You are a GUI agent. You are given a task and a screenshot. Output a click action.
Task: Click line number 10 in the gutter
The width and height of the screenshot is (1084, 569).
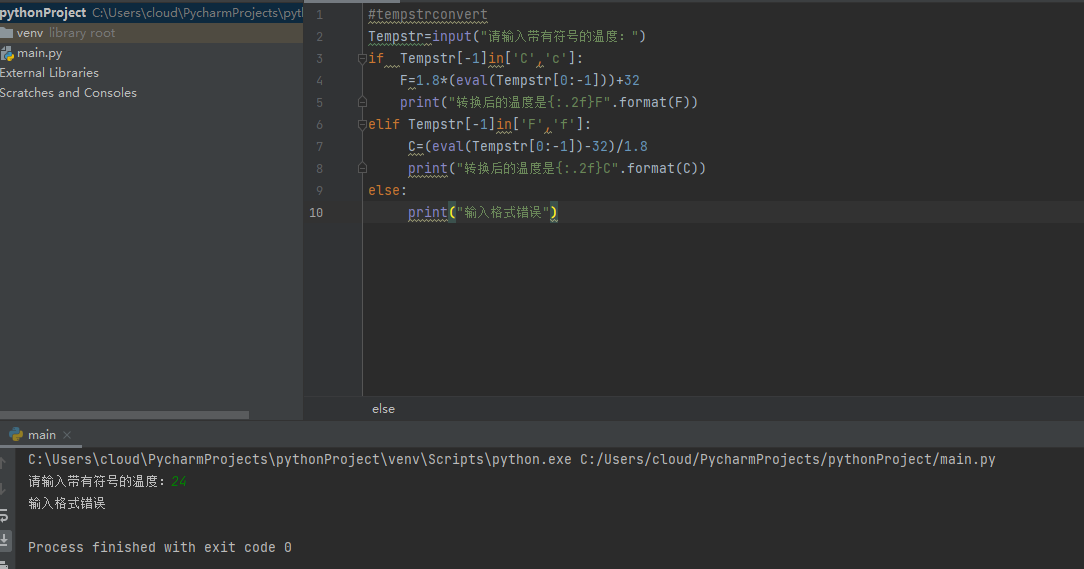[x=316, y=212]
